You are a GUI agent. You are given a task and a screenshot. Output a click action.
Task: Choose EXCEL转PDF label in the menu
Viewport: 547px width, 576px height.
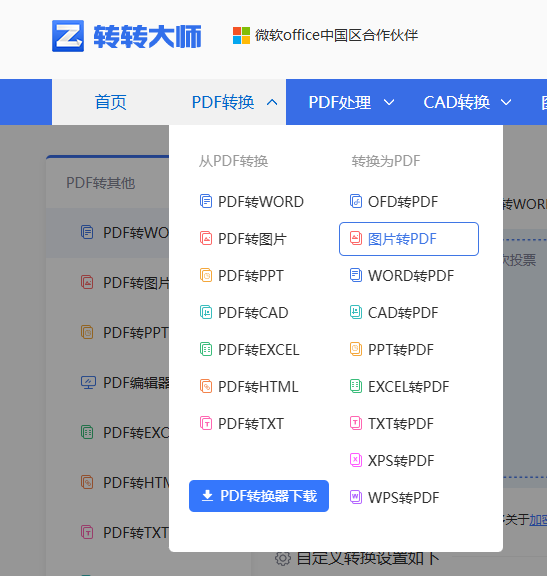click(x=409, y=387)
